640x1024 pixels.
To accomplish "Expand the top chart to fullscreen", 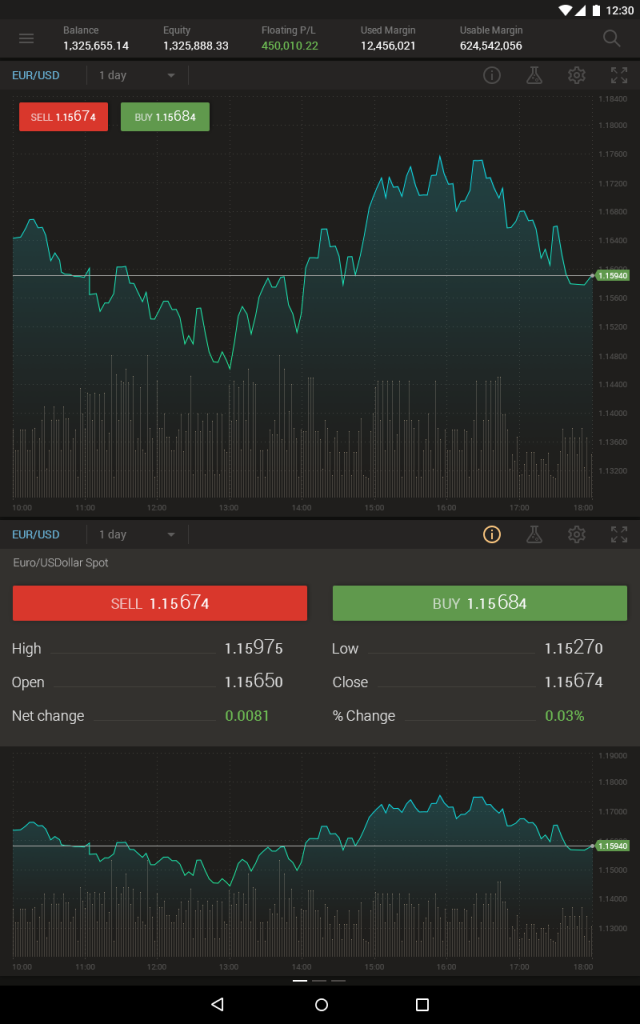I will [x=617, y=74].
